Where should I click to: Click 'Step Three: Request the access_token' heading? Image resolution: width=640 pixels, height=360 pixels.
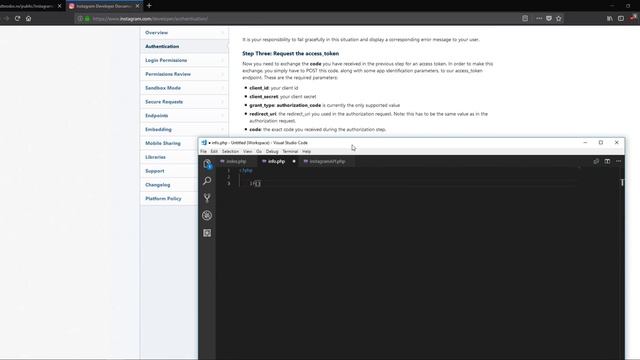click(291, 53)
